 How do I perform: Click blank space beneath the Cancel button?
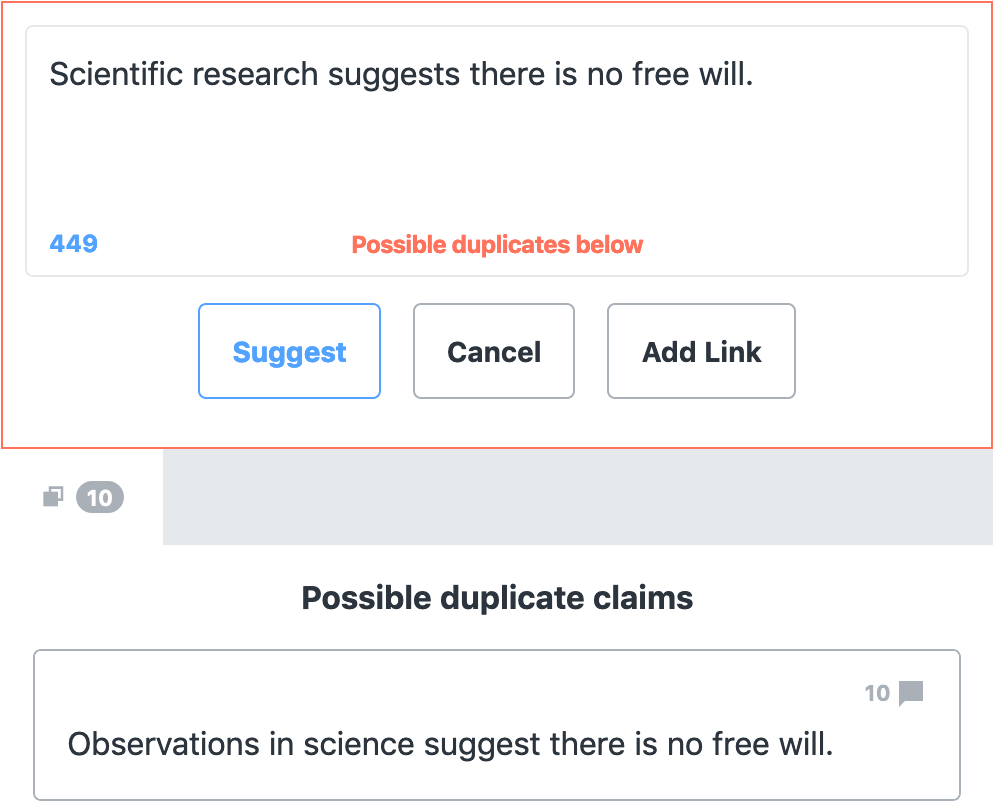(494, 423)
